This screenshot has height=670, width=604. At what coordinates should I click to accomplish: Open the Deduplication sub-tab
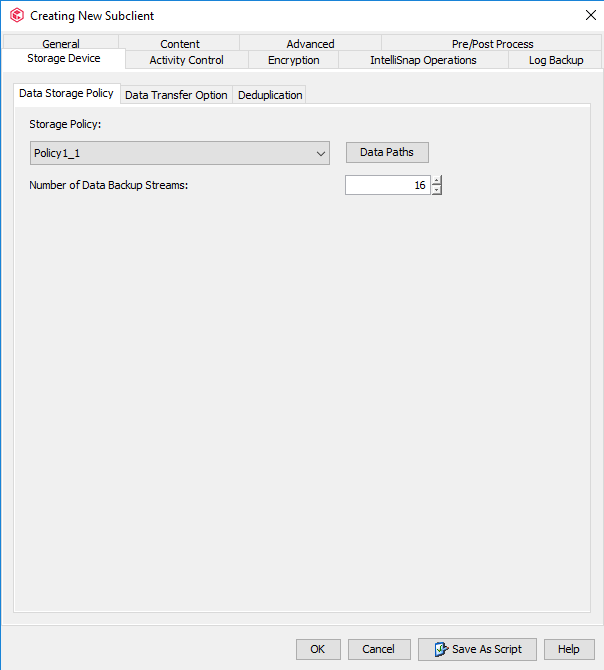pyautogui.click(x=270, y=95)
